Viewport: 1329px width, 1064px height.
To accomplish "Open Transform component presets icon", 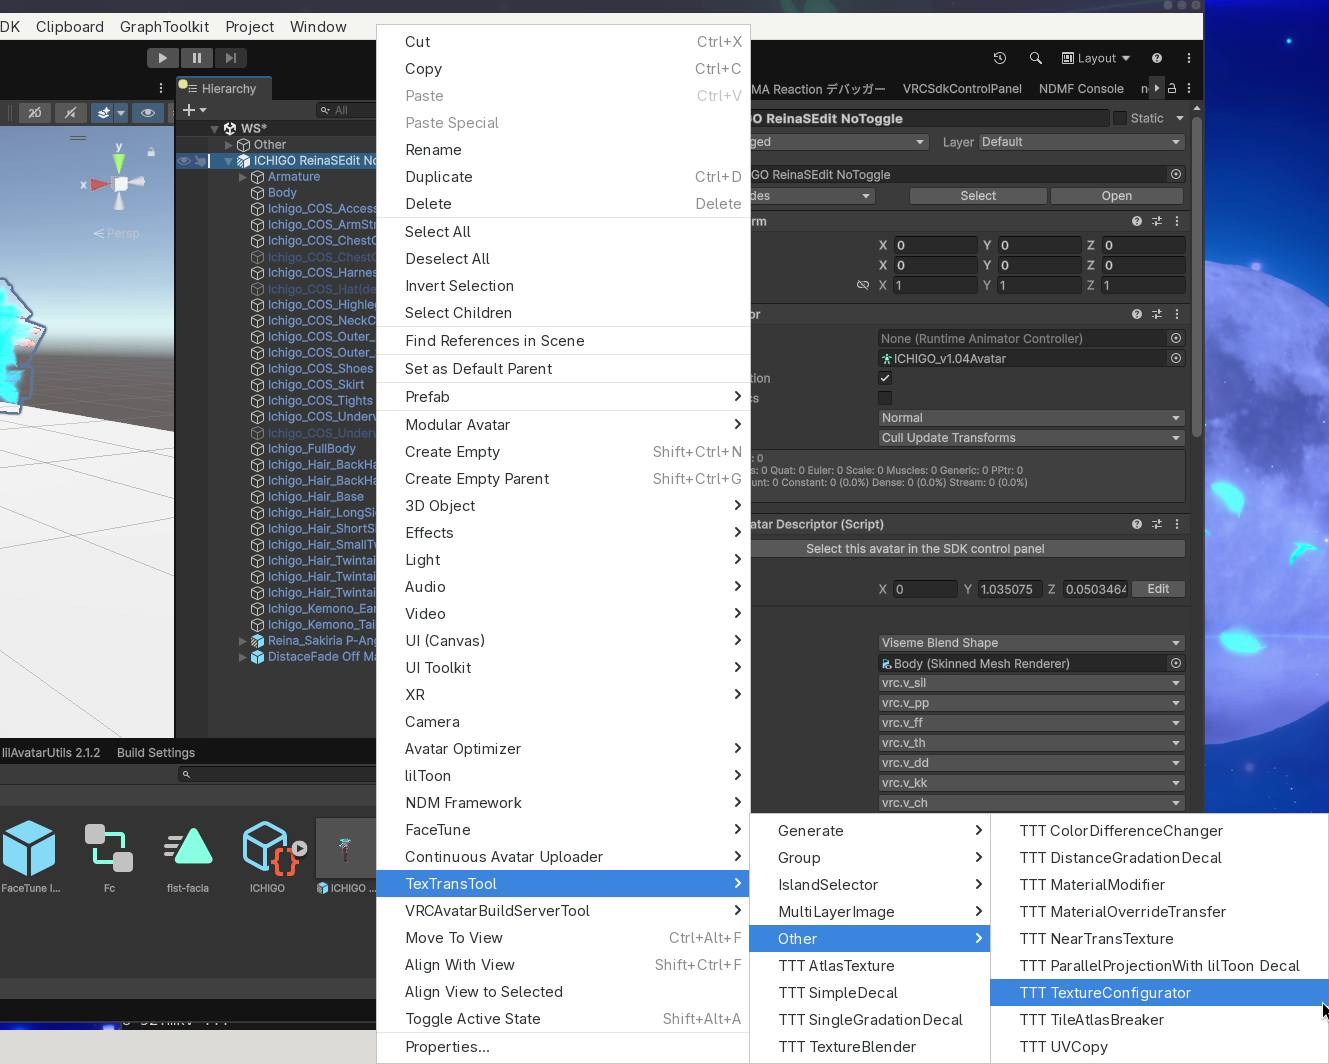I will tap(1157, 221).
